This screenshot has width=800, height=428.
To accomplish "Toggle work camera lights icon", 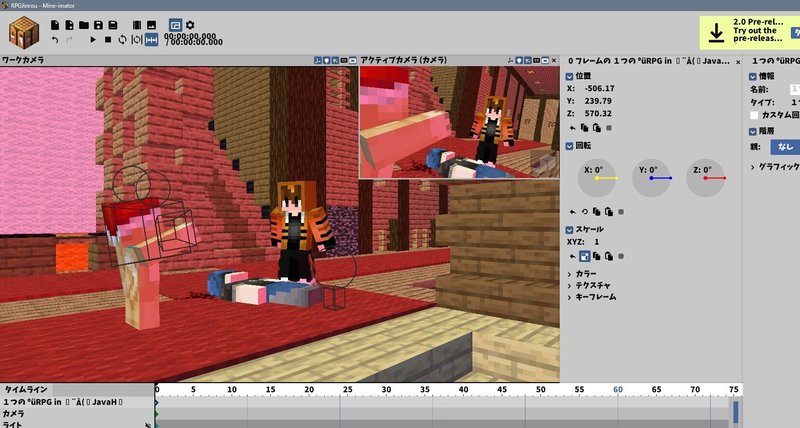I will pyautogui.click(x=327, y=60).
